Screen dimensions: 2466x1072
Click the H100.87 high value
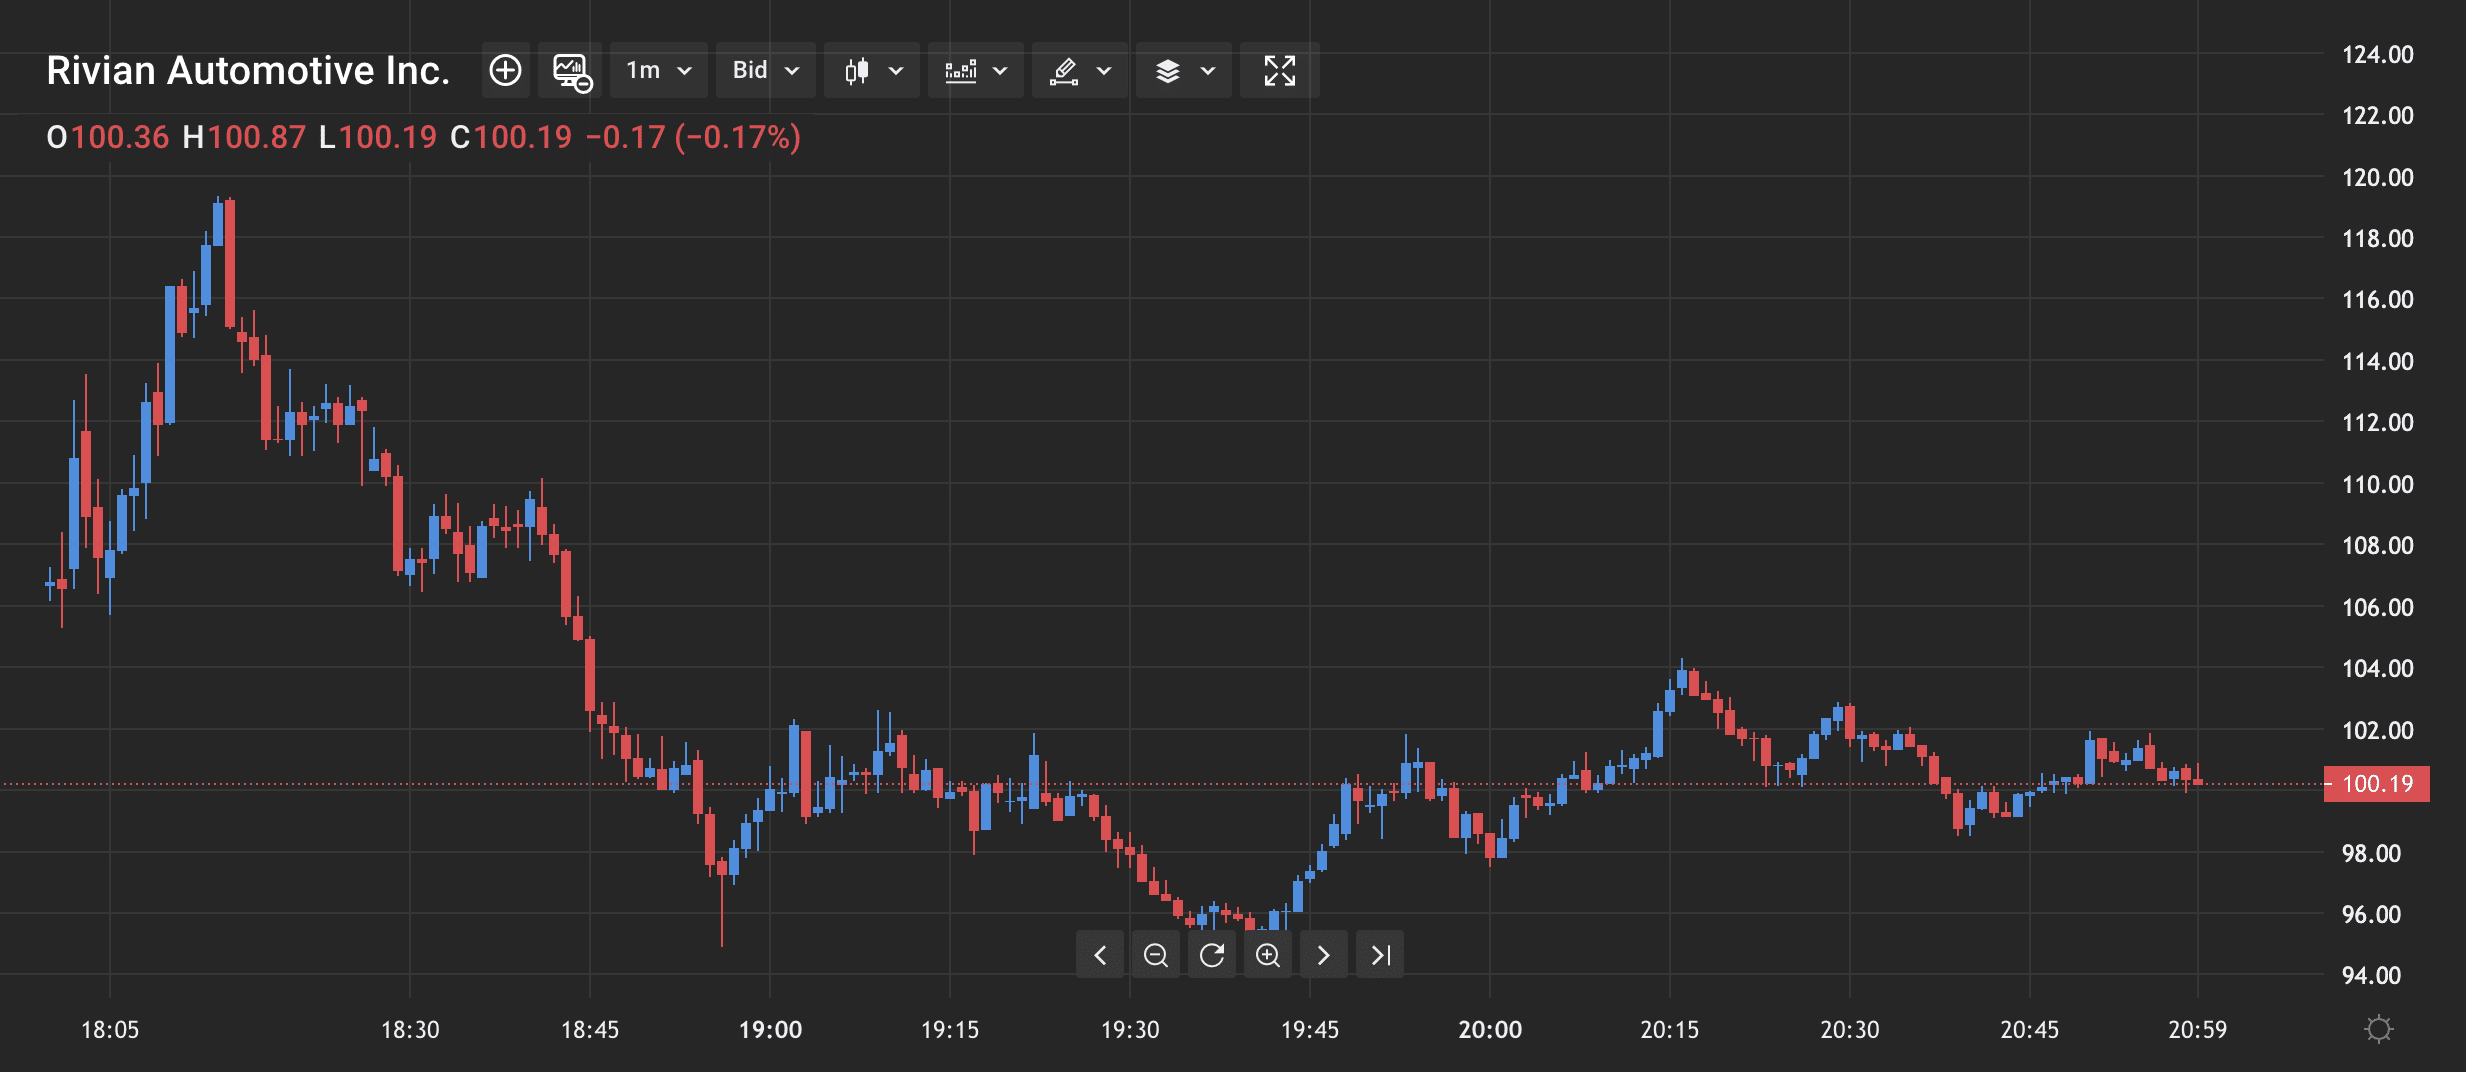(x=244, y=137)
